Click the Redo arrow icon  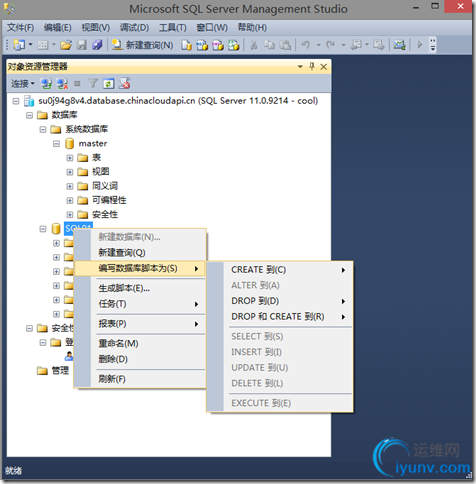330,45
